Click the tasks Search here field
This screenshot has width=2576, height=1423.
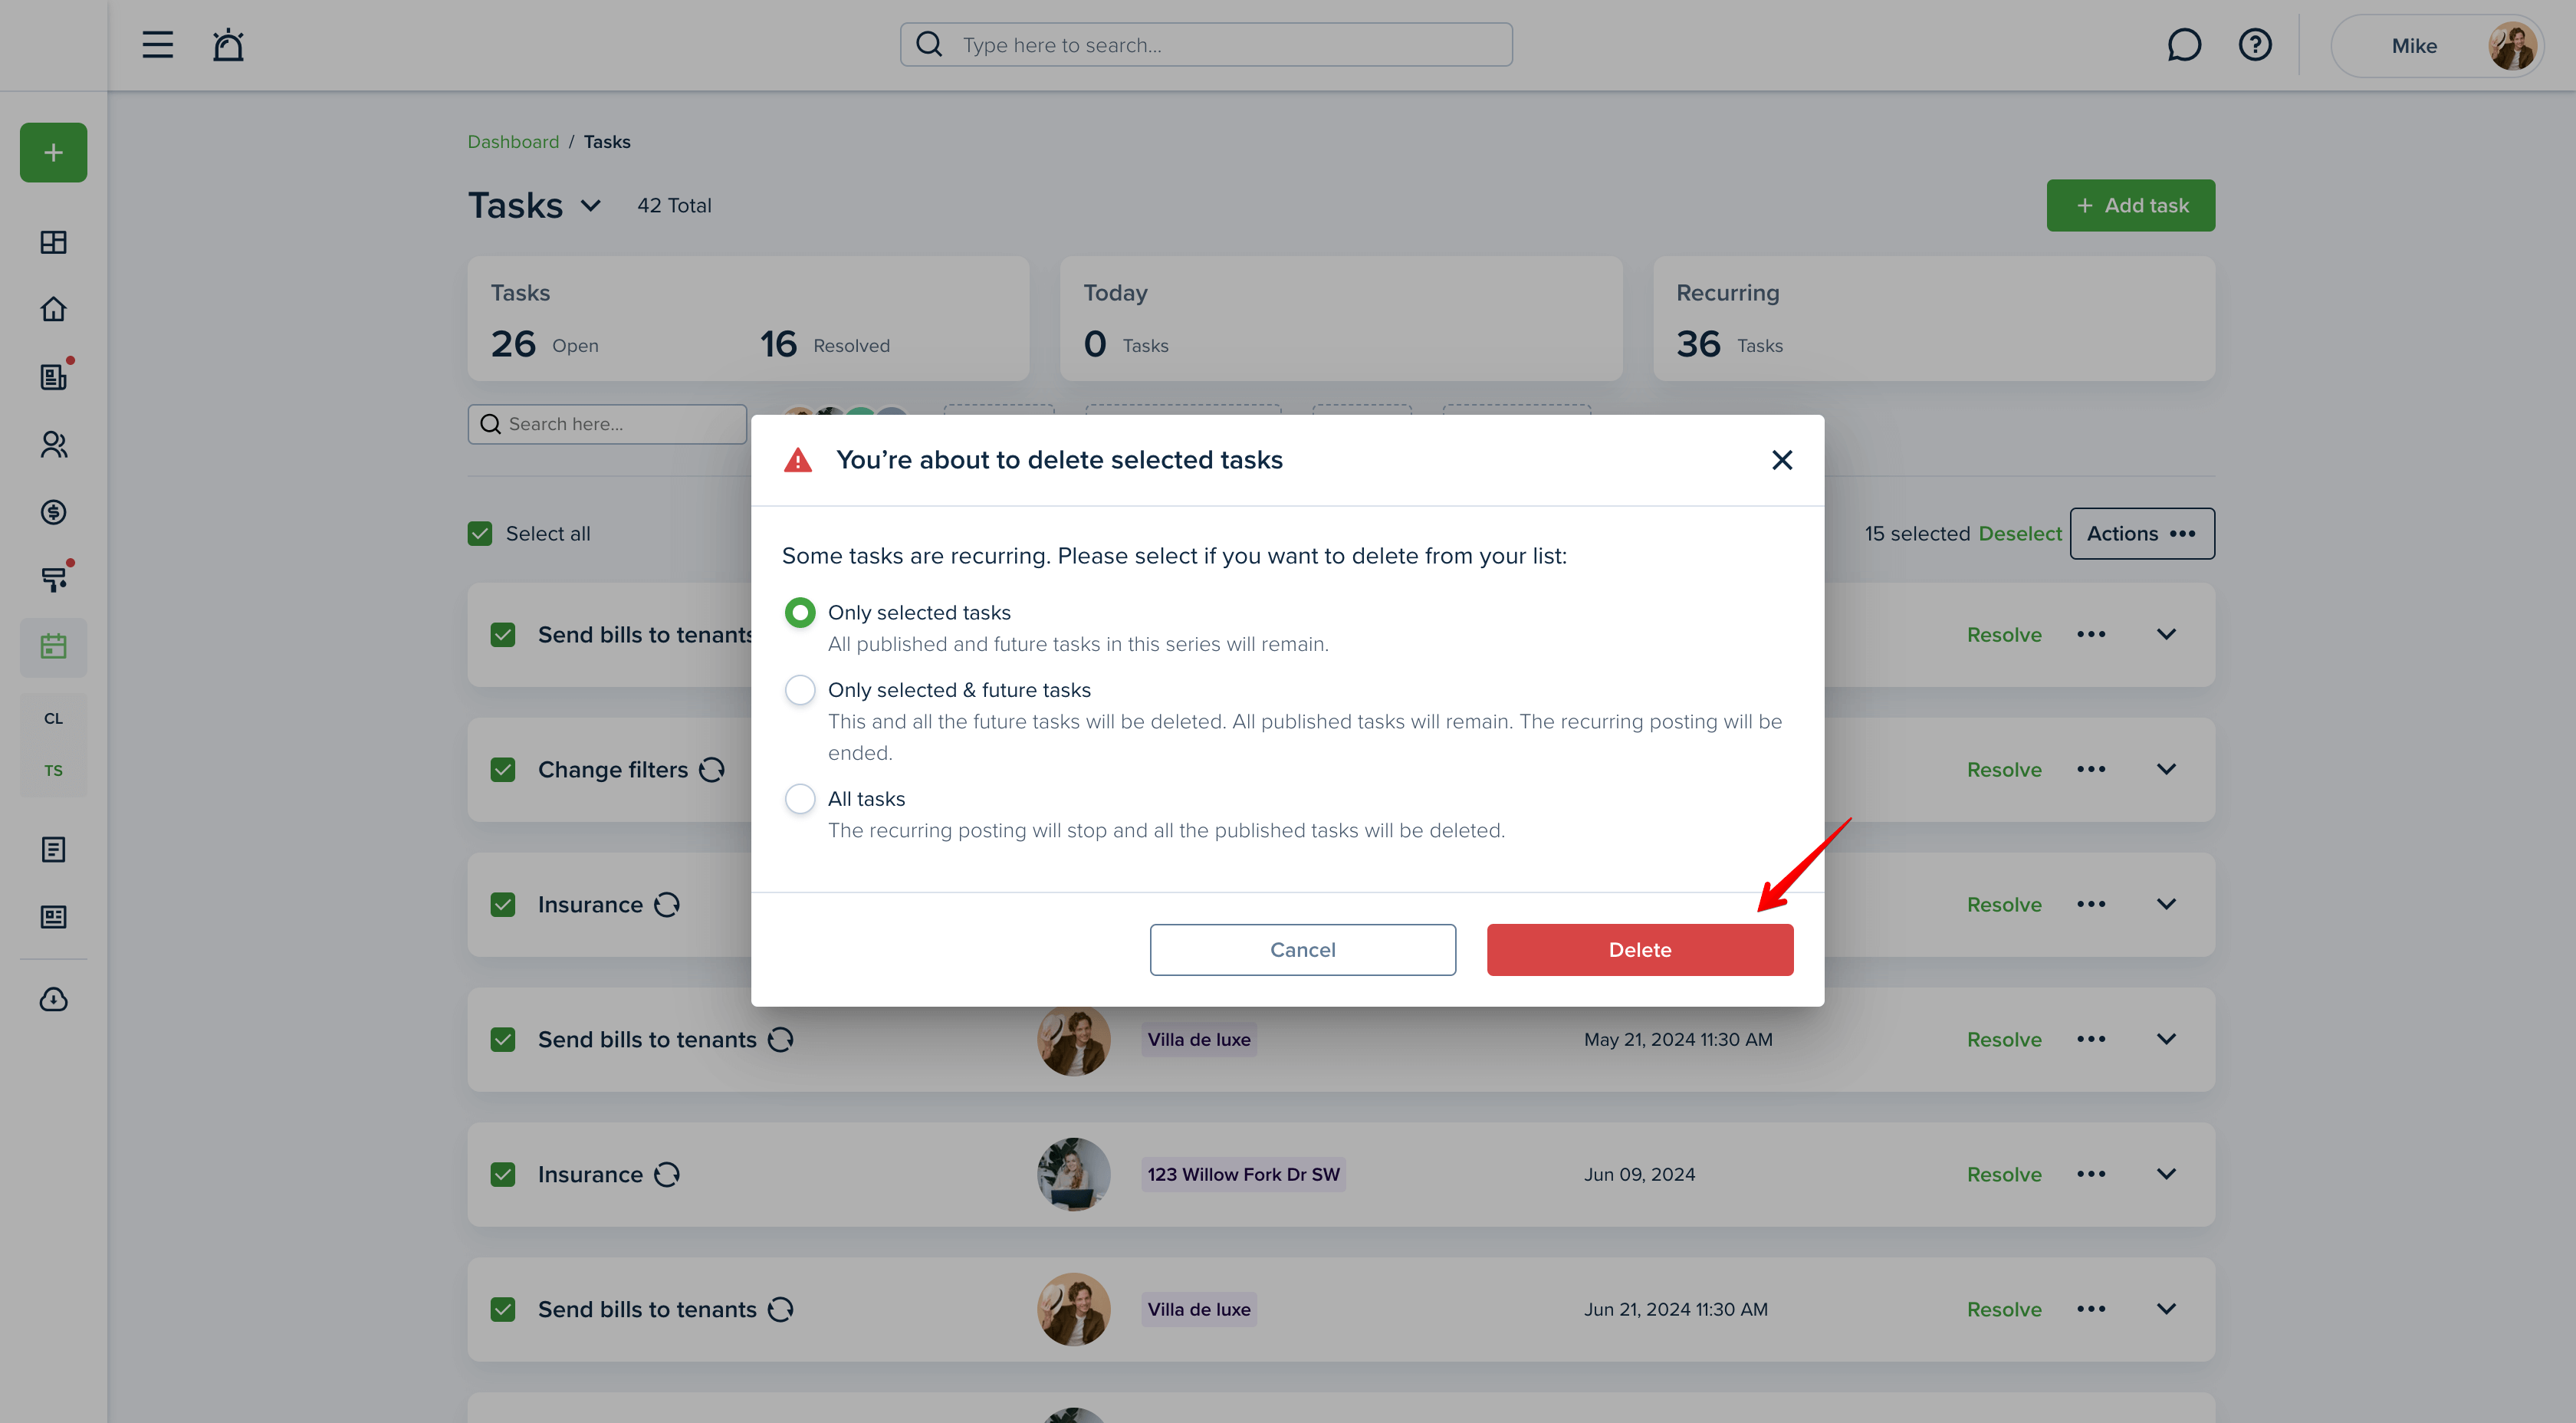(x=607, y=424)
